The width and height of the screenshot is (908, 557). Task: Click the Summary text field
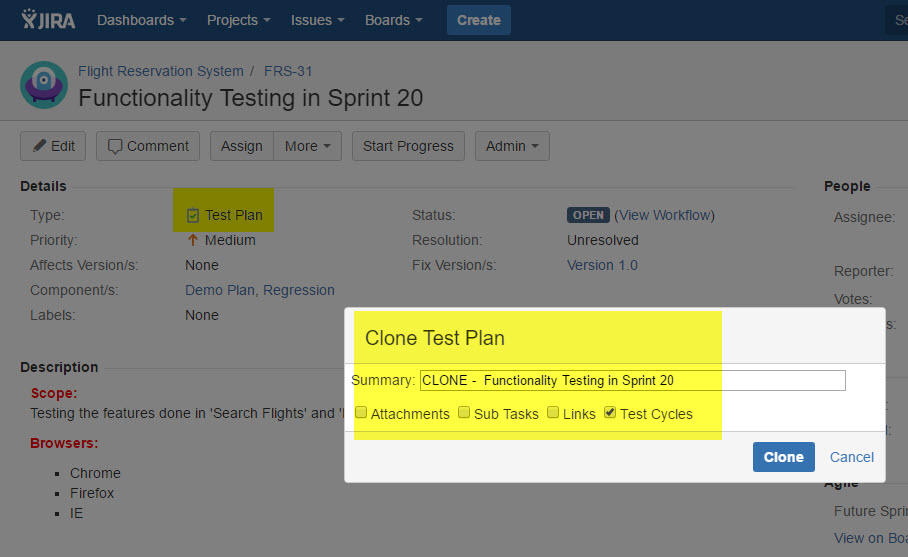tap(632, 380)
